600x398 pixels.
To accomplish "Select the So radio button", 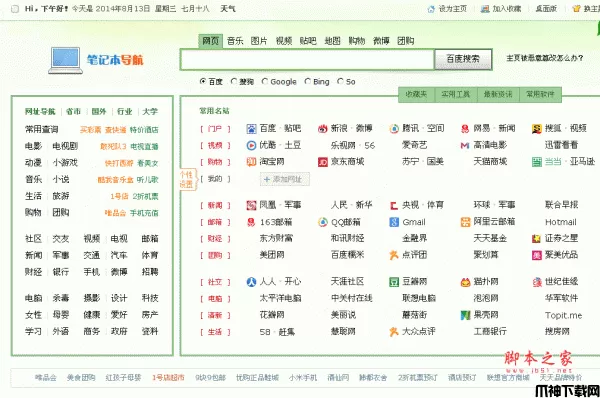I will point(340,81).
